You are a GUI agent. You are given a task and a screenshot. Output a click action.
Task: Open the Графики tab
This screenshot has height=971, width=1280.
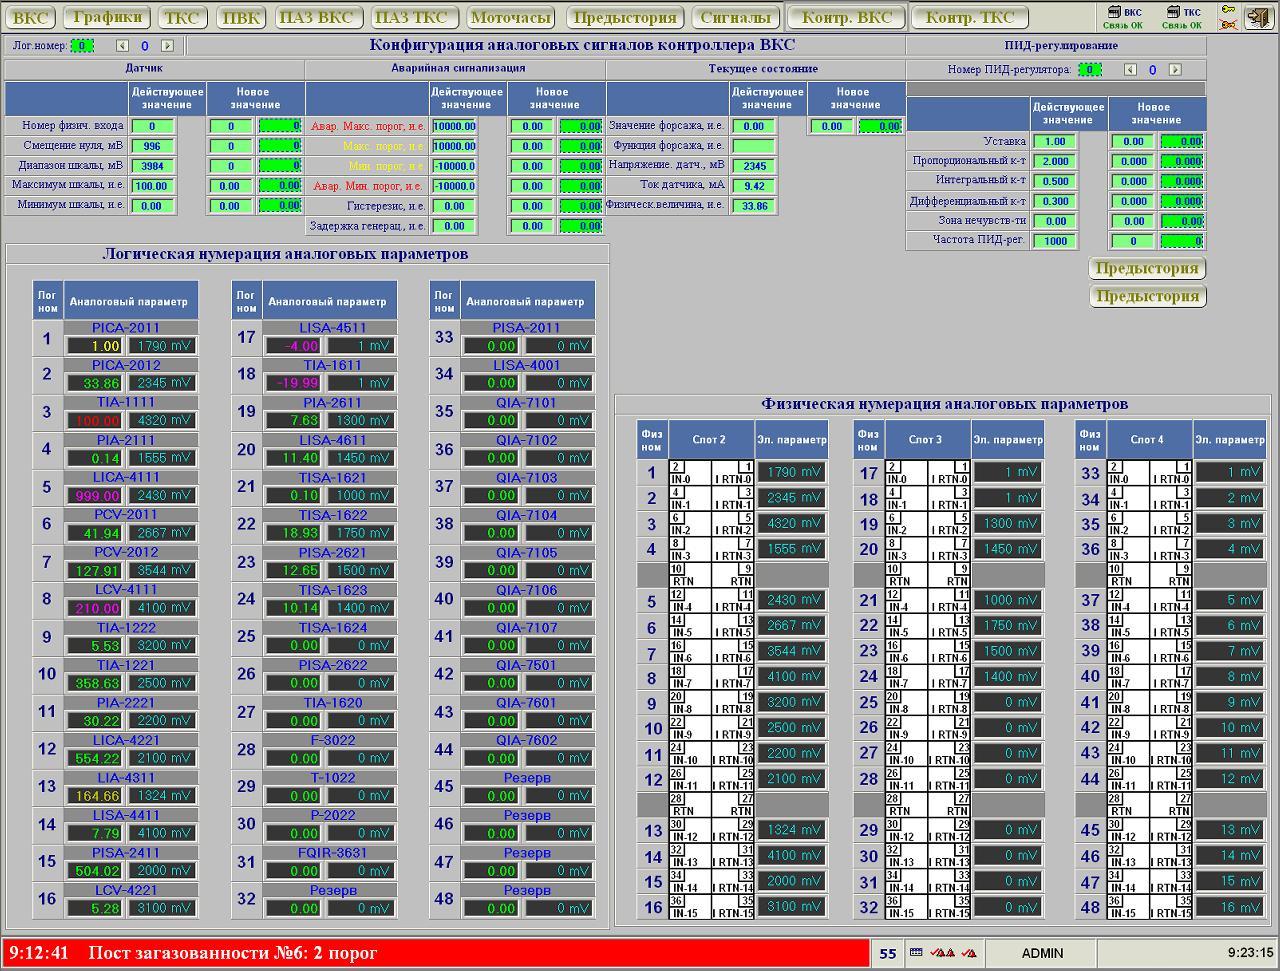click(108, 17)
